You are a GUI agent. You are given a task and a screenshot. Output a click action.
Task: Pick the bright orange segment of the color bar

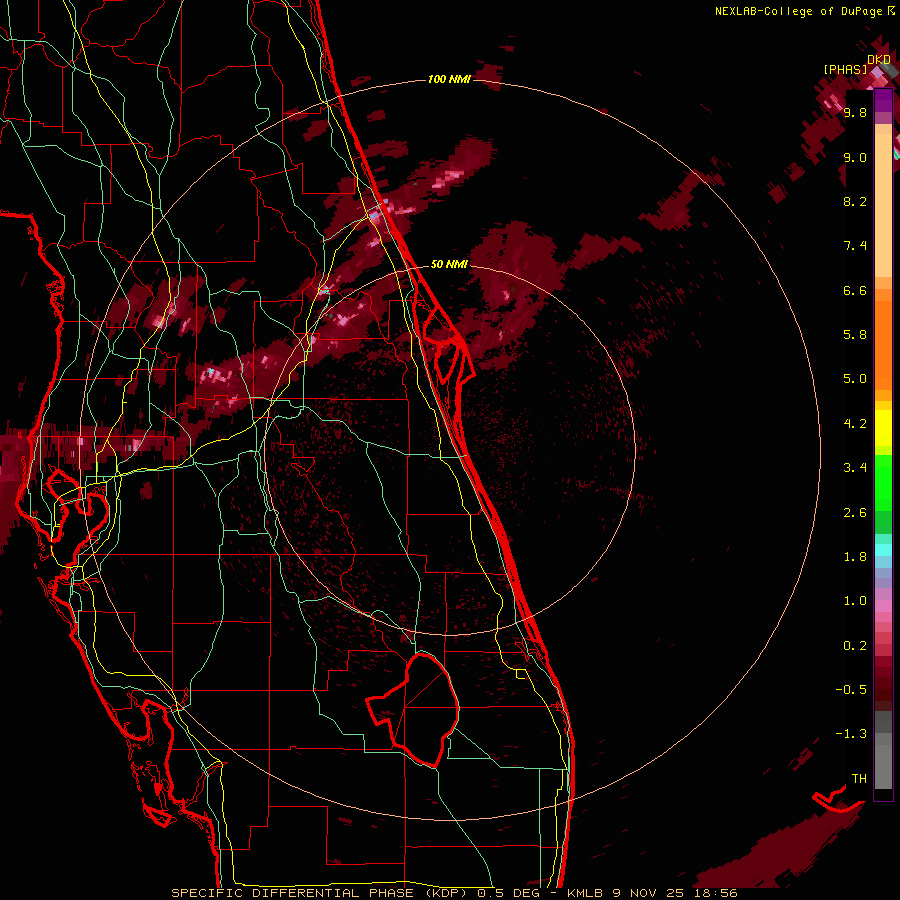883,344
